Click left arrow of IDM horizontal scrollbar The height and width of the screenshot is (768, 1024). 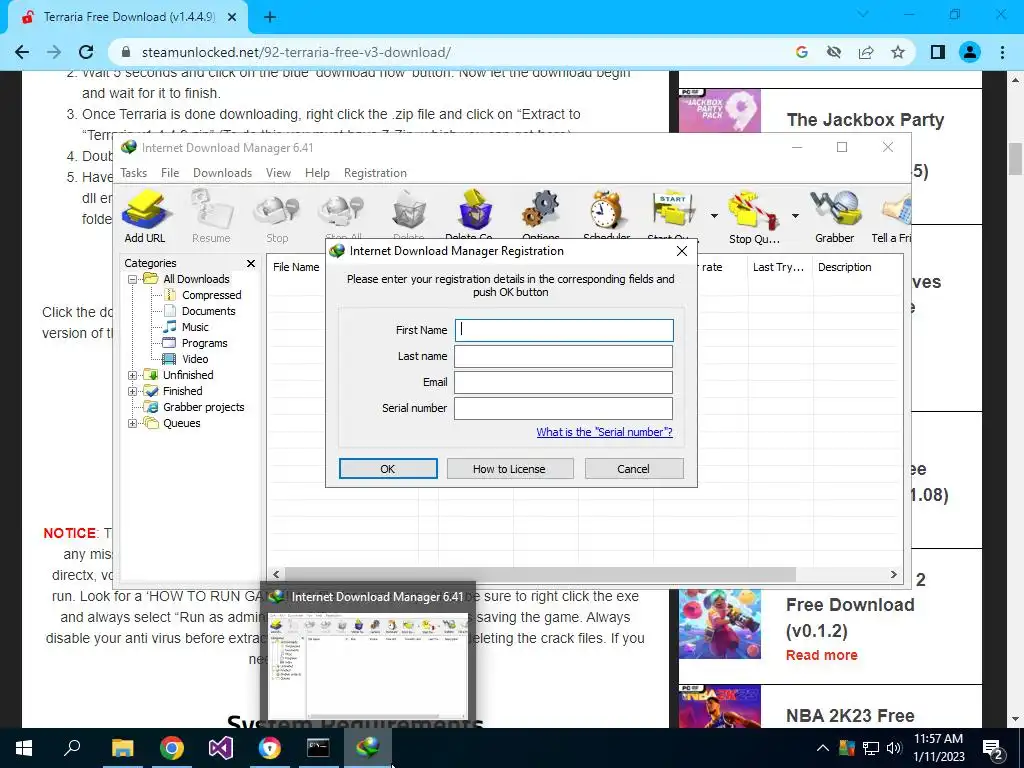point(276,575)
